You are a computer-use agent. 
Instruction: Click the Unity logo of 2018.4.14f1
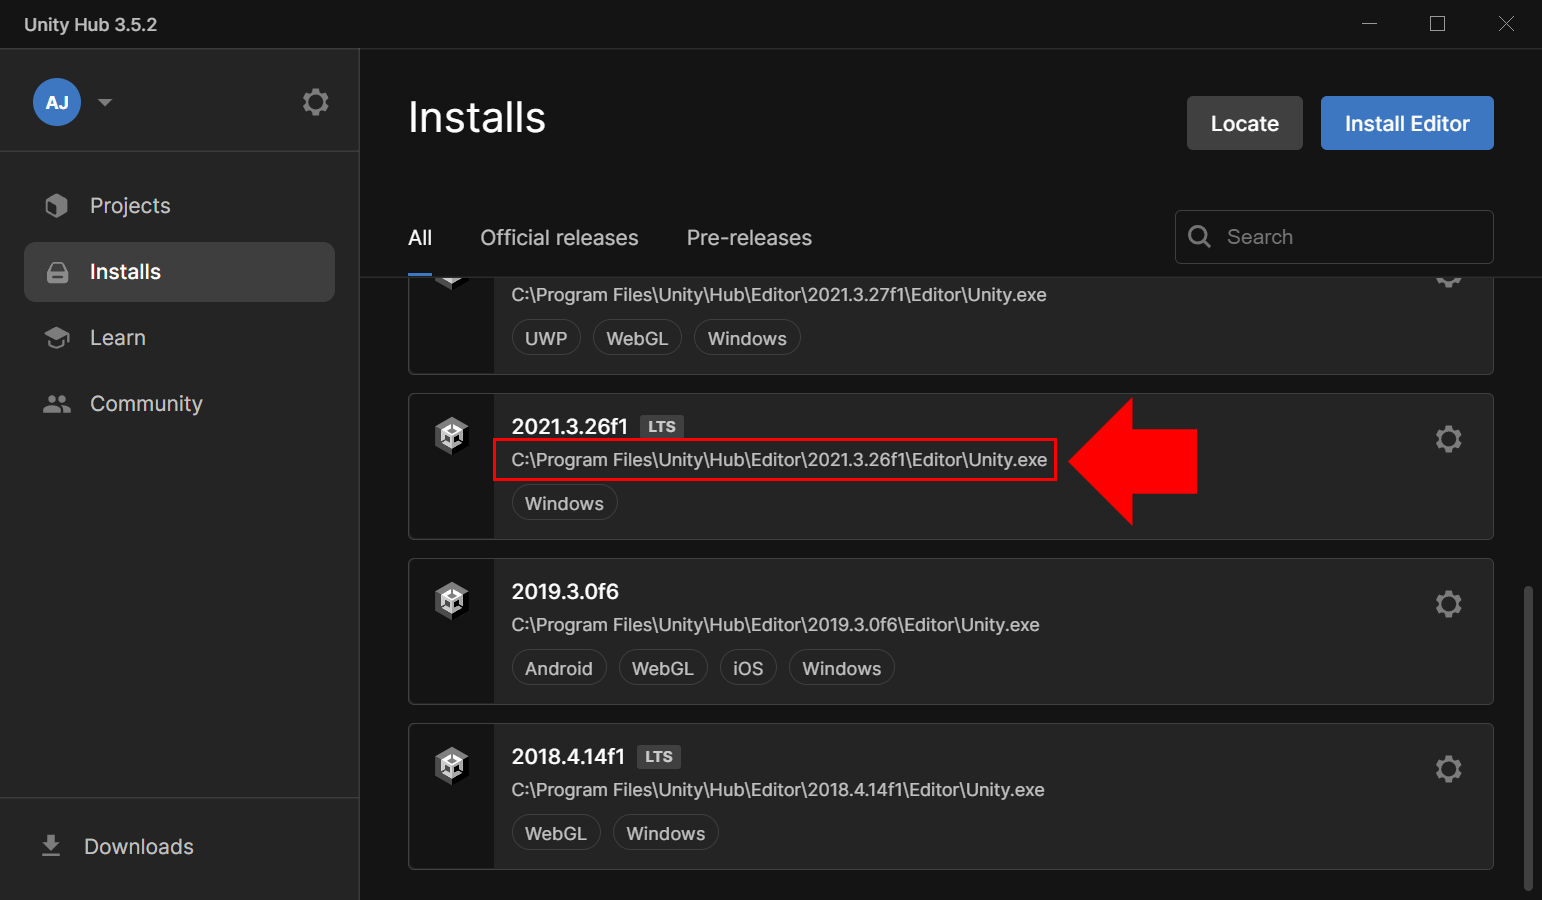[452, 766]
